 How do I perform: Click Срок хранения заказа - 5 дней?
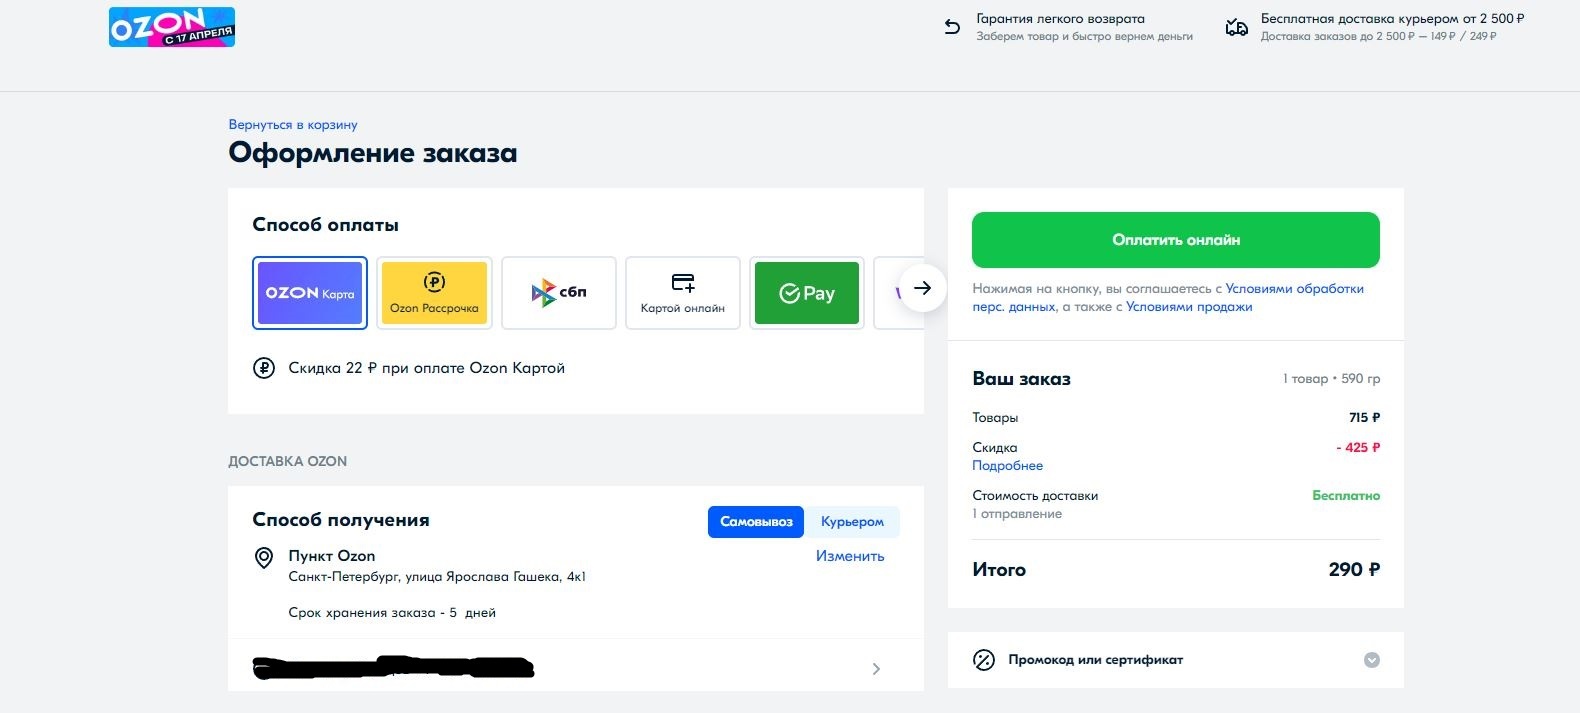pyautogui.click(x=392, y=613)
